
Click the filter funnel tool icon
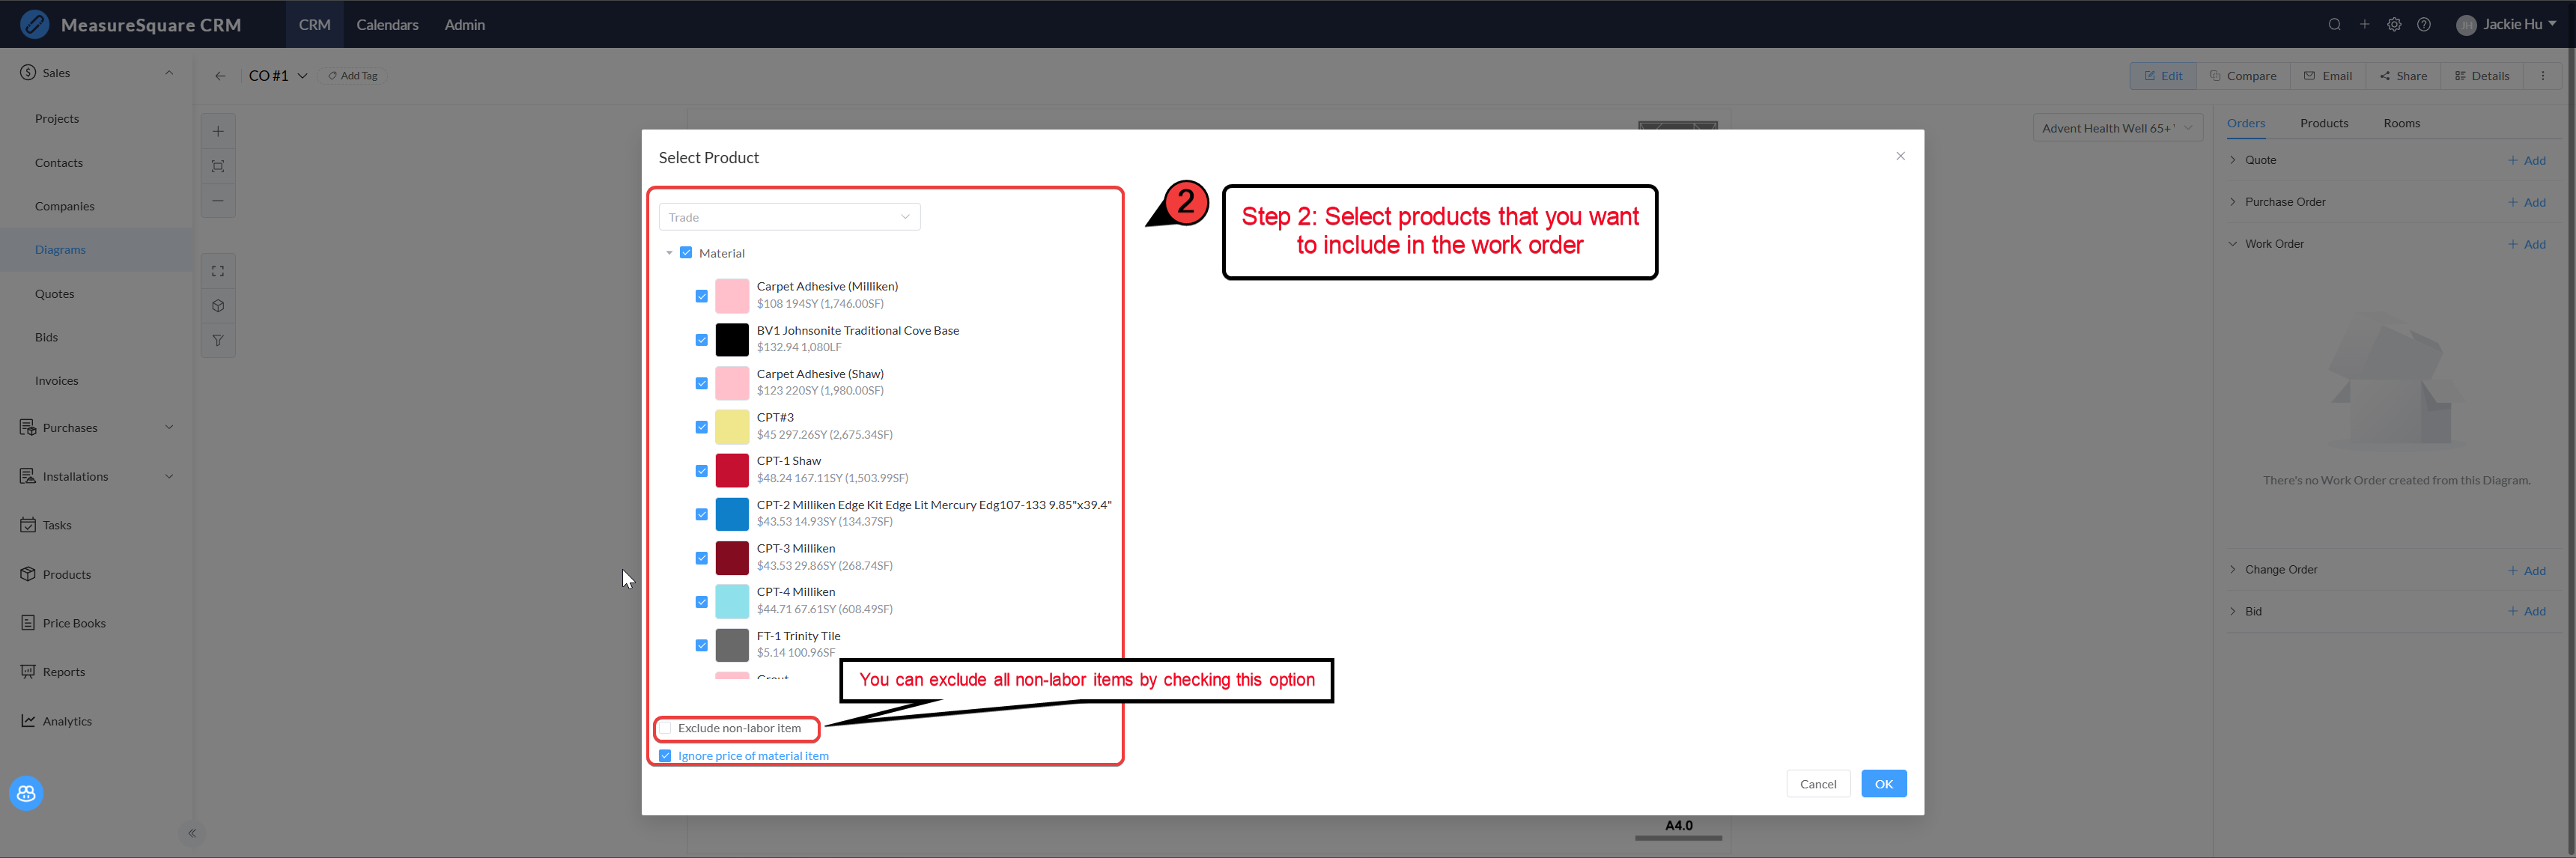point(218,341)
